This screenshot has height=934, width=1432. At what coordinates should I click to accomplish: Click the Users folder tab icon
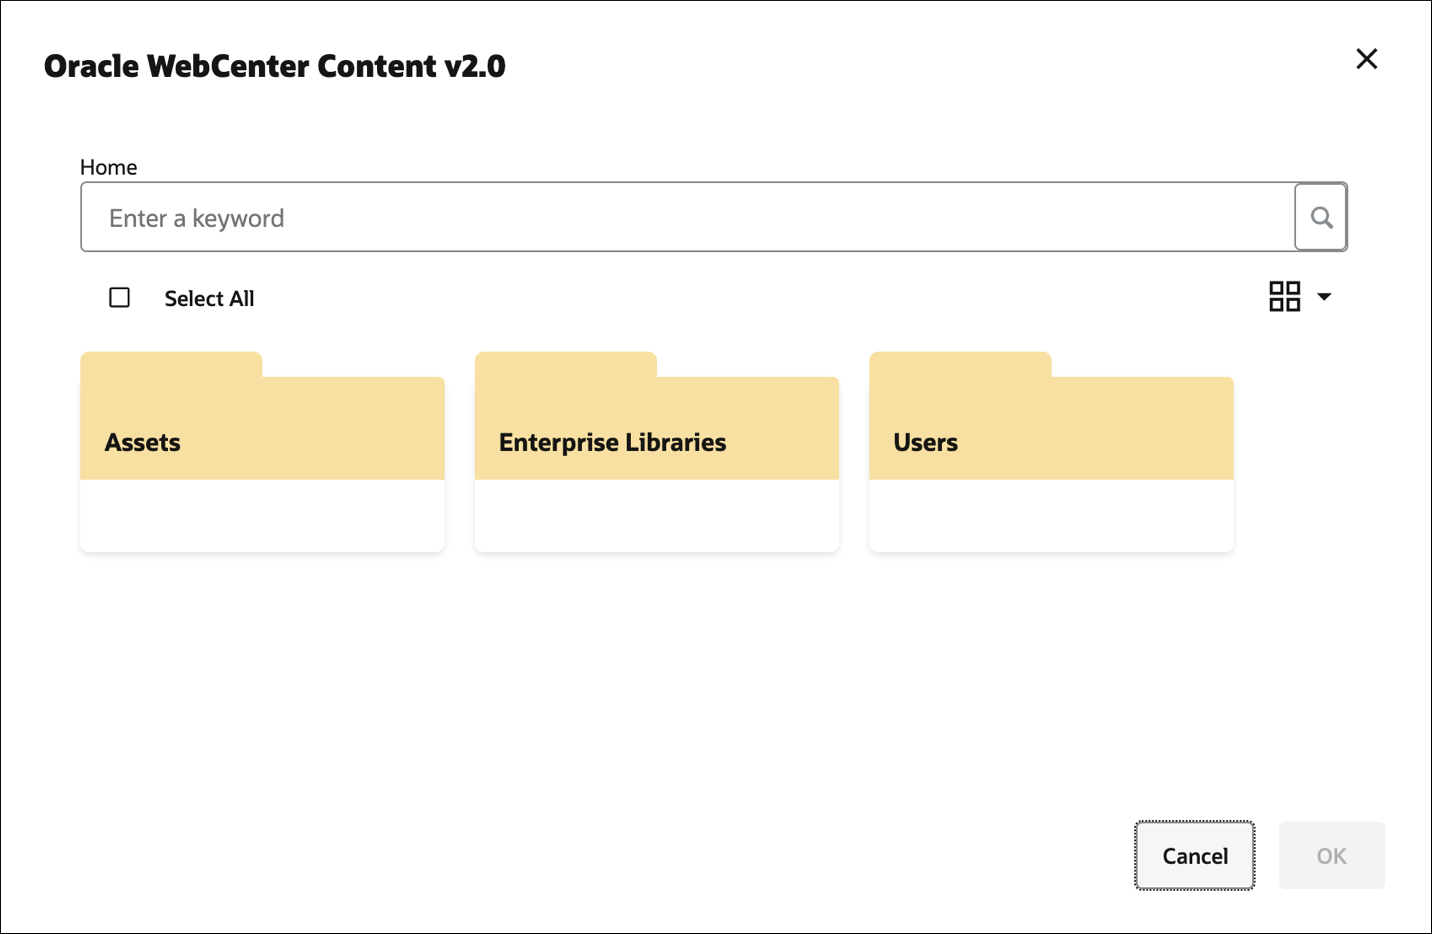tap(960, 365)
